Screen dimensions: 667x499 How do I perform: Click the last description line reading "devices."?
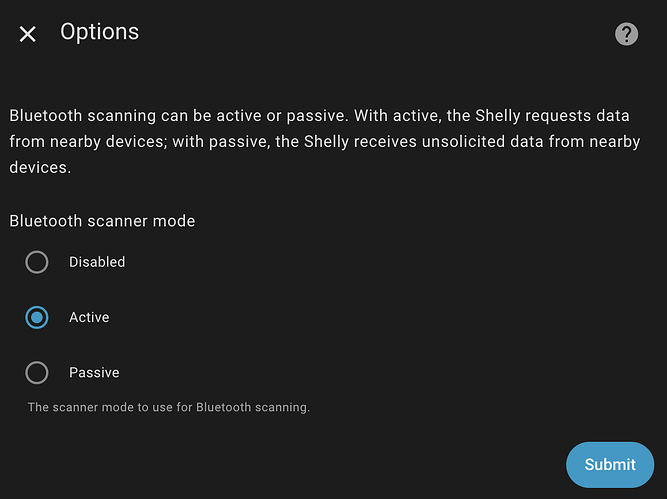(40, 168)
